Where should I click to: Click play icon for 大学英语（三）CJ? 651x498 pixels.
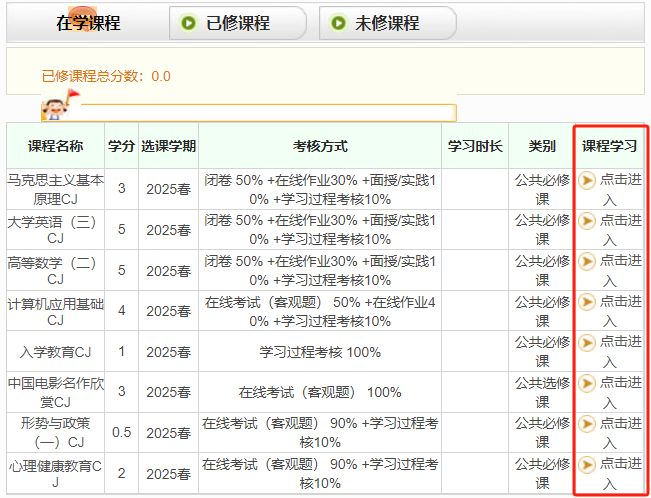pos(587,221)
